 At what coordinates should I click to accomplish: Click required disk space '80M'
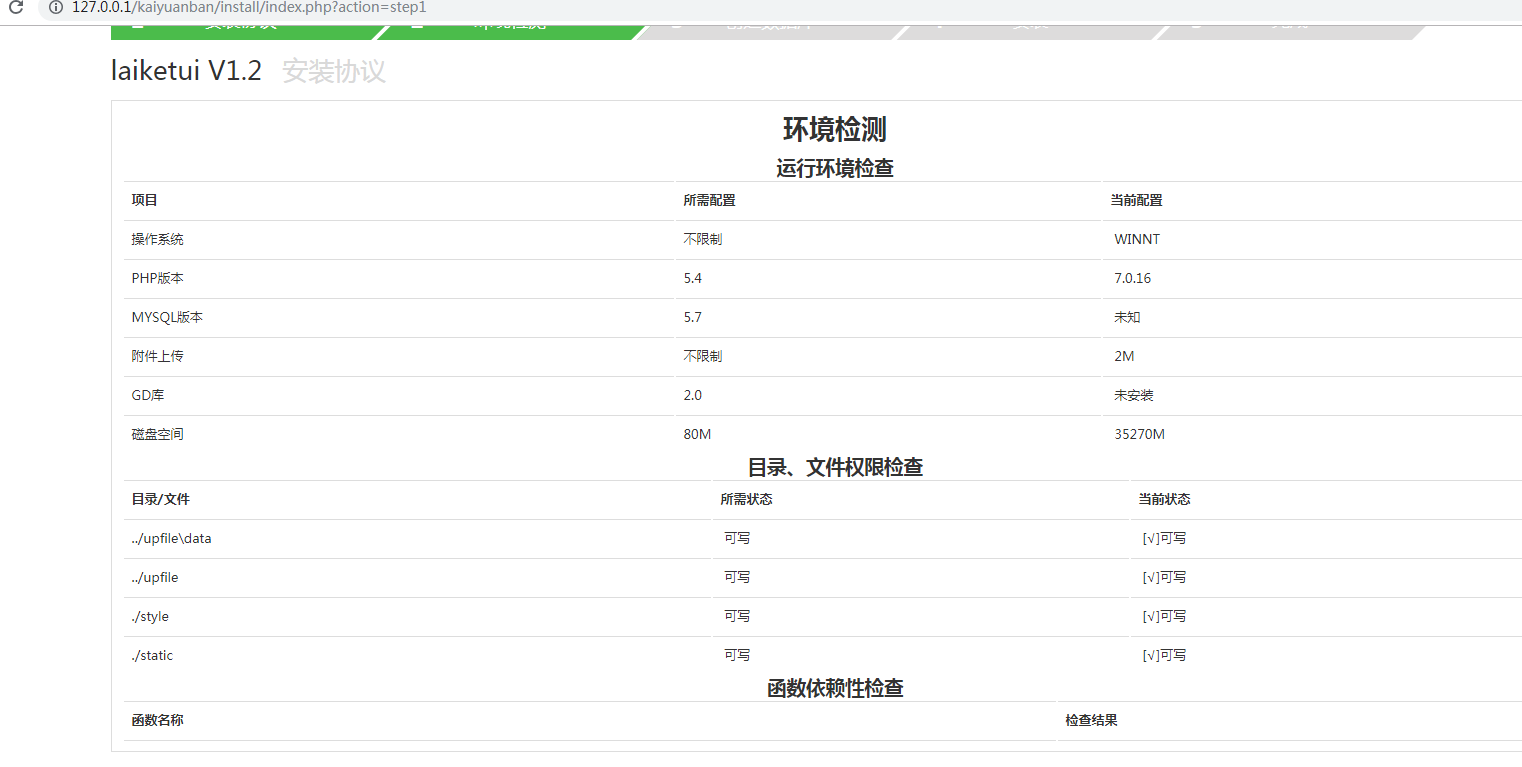(x=697, y=434)
